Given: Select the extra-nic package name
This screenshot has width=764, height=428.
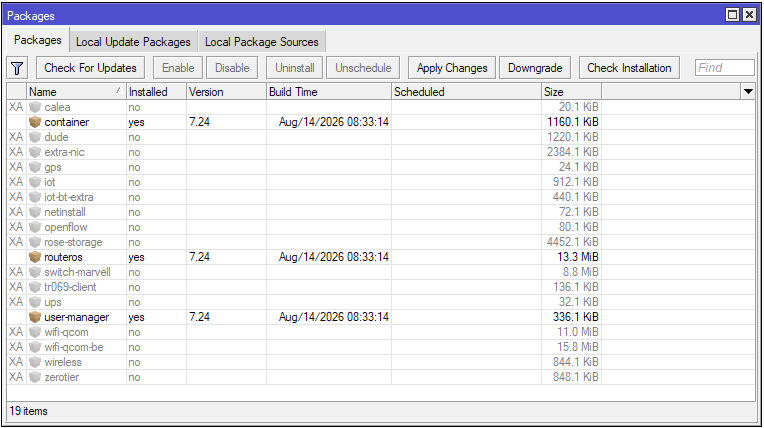Looking at the screenshot, I should coord(64,152).
